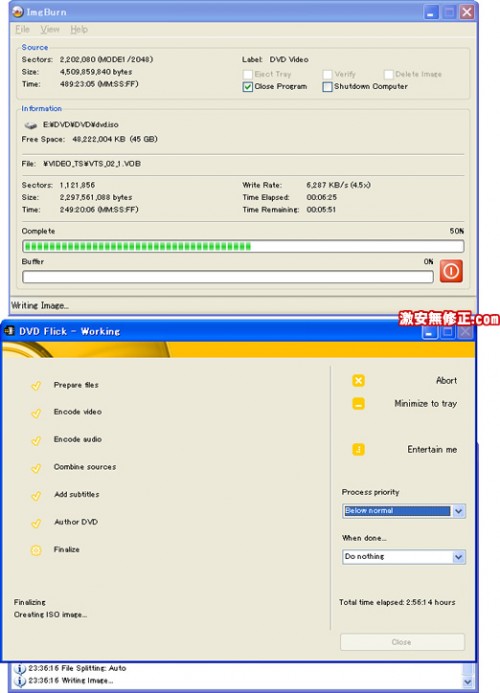Click the Label value DVD Video

pyautogui.click(x=289, y=59)
